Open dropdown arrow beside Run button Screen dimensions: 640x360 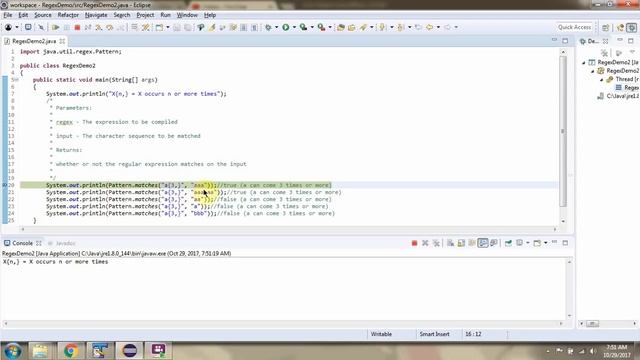(x=294, y=27)
